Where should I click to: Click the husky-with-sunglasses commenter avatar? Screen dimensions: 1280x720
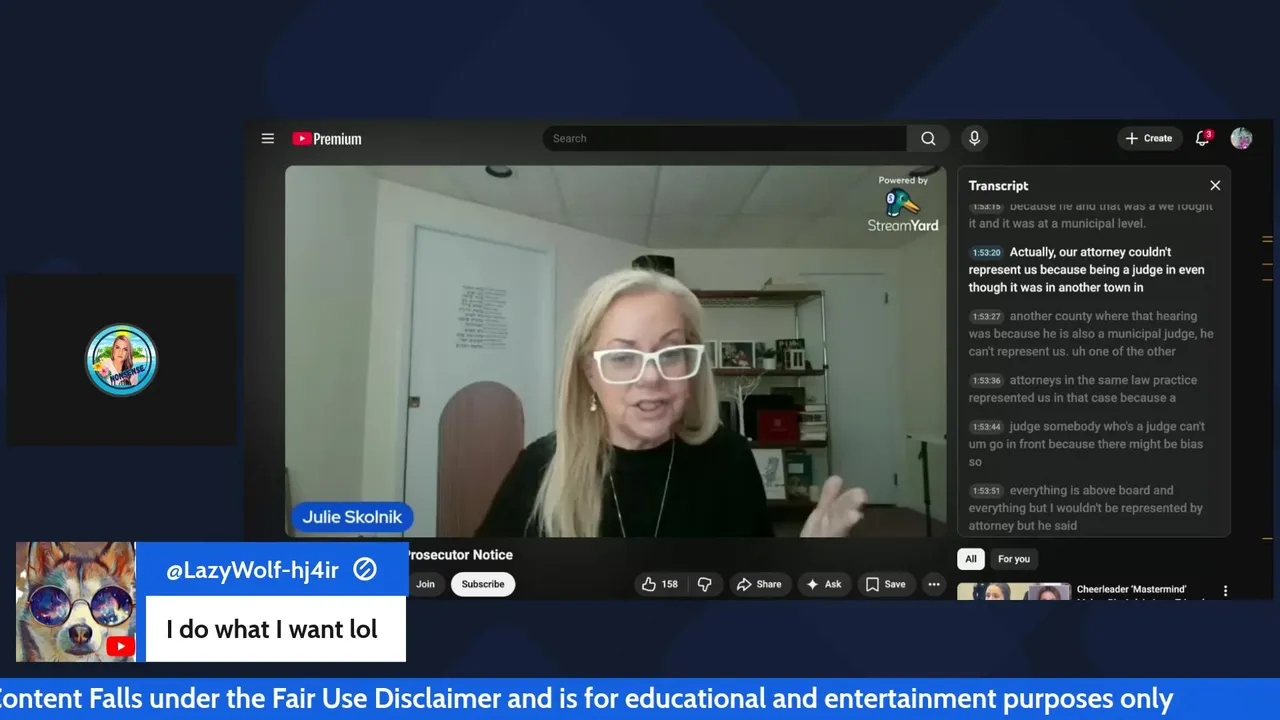(x=76, y=602)
